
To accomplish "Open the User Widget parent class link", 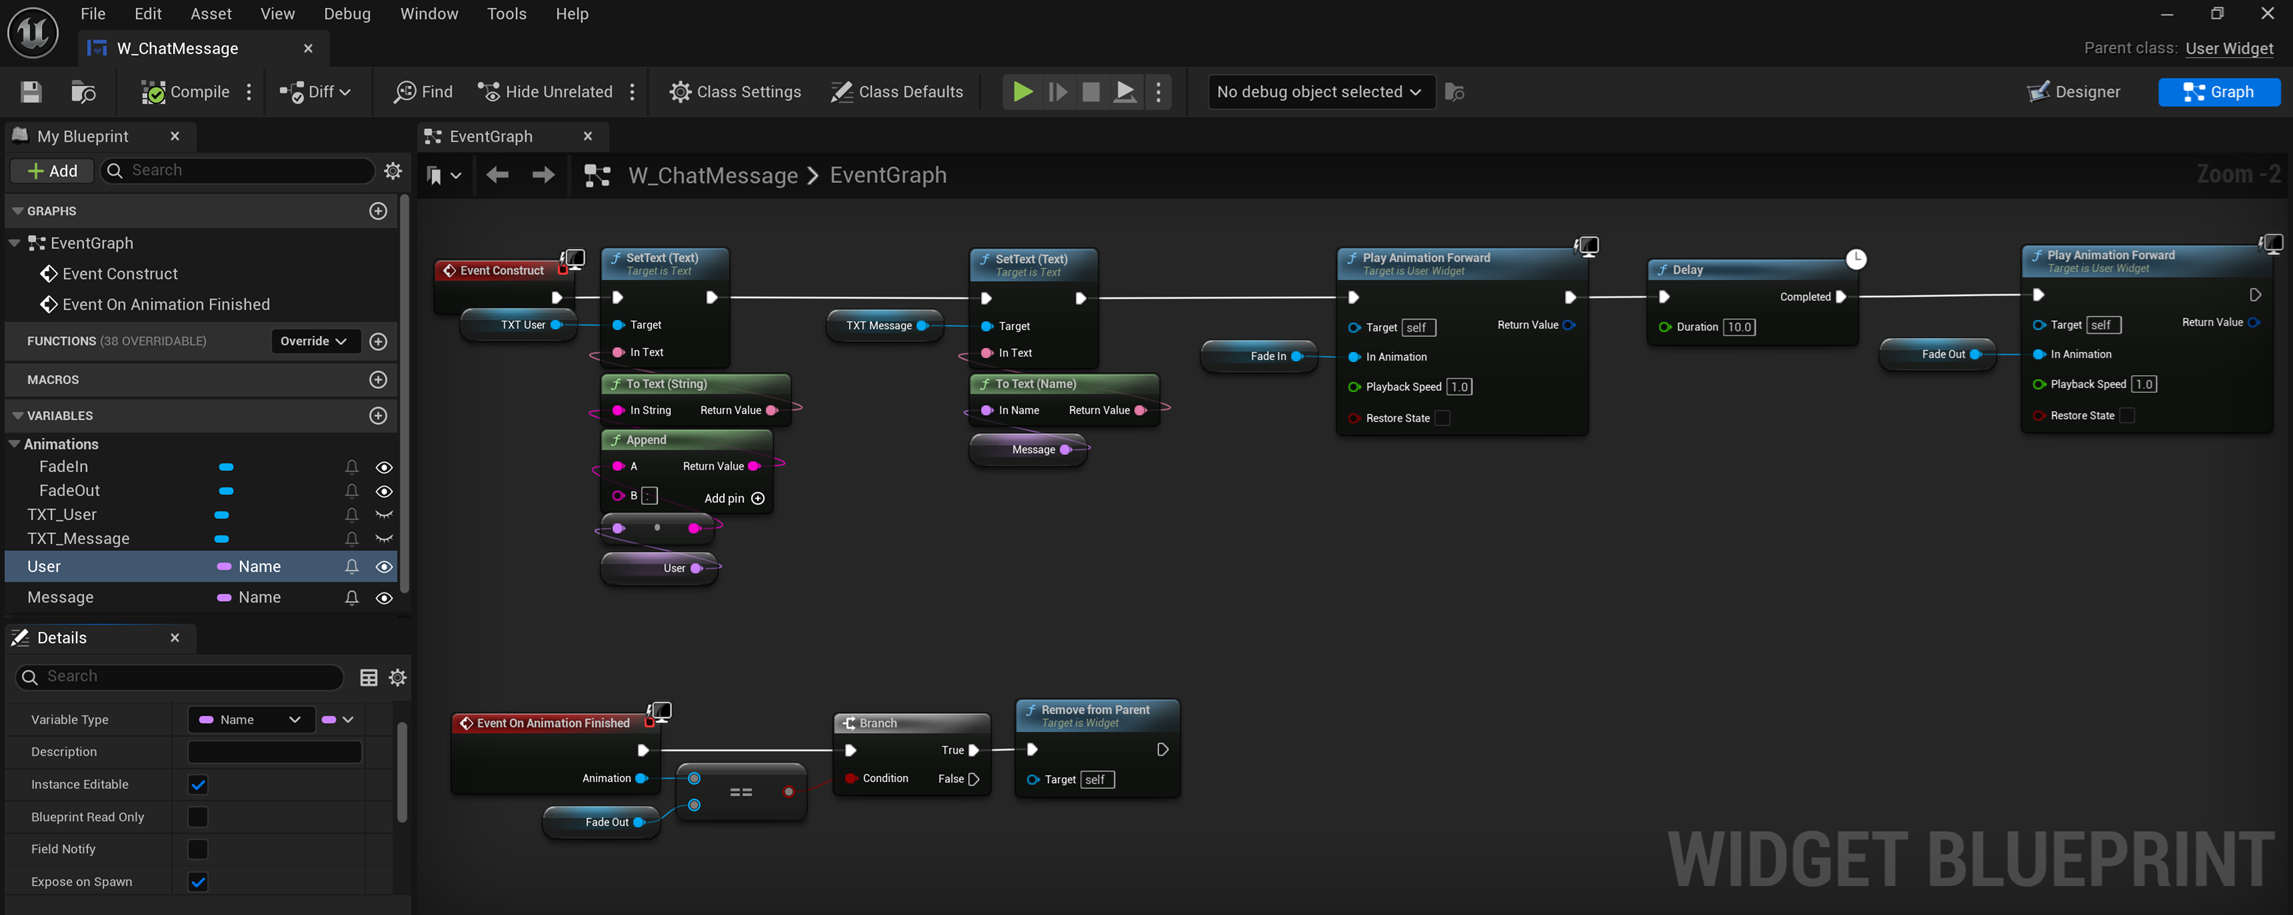I will 2229,48.
